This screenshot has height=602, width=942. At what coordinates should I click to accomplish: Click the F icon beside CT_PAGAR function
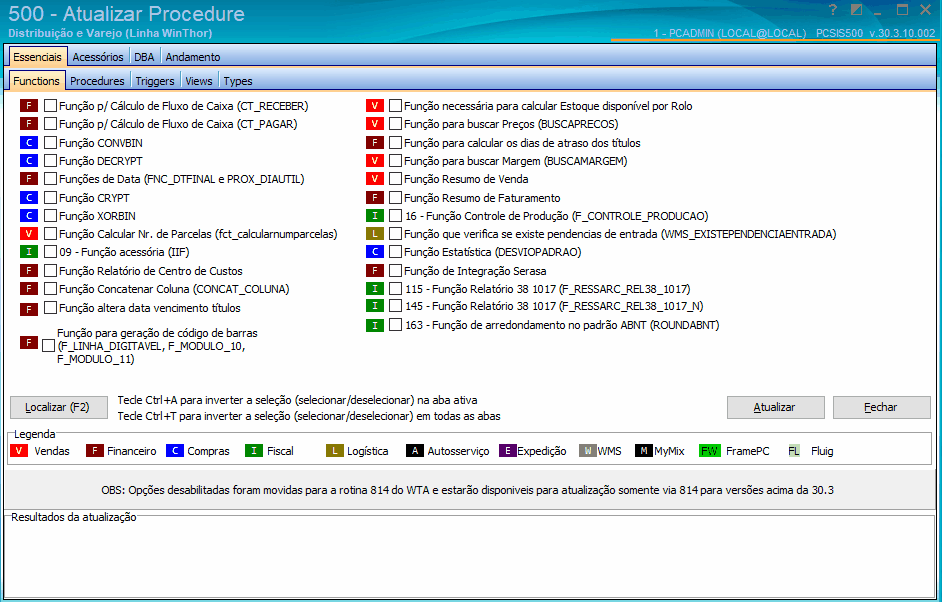tap(29, 124)
